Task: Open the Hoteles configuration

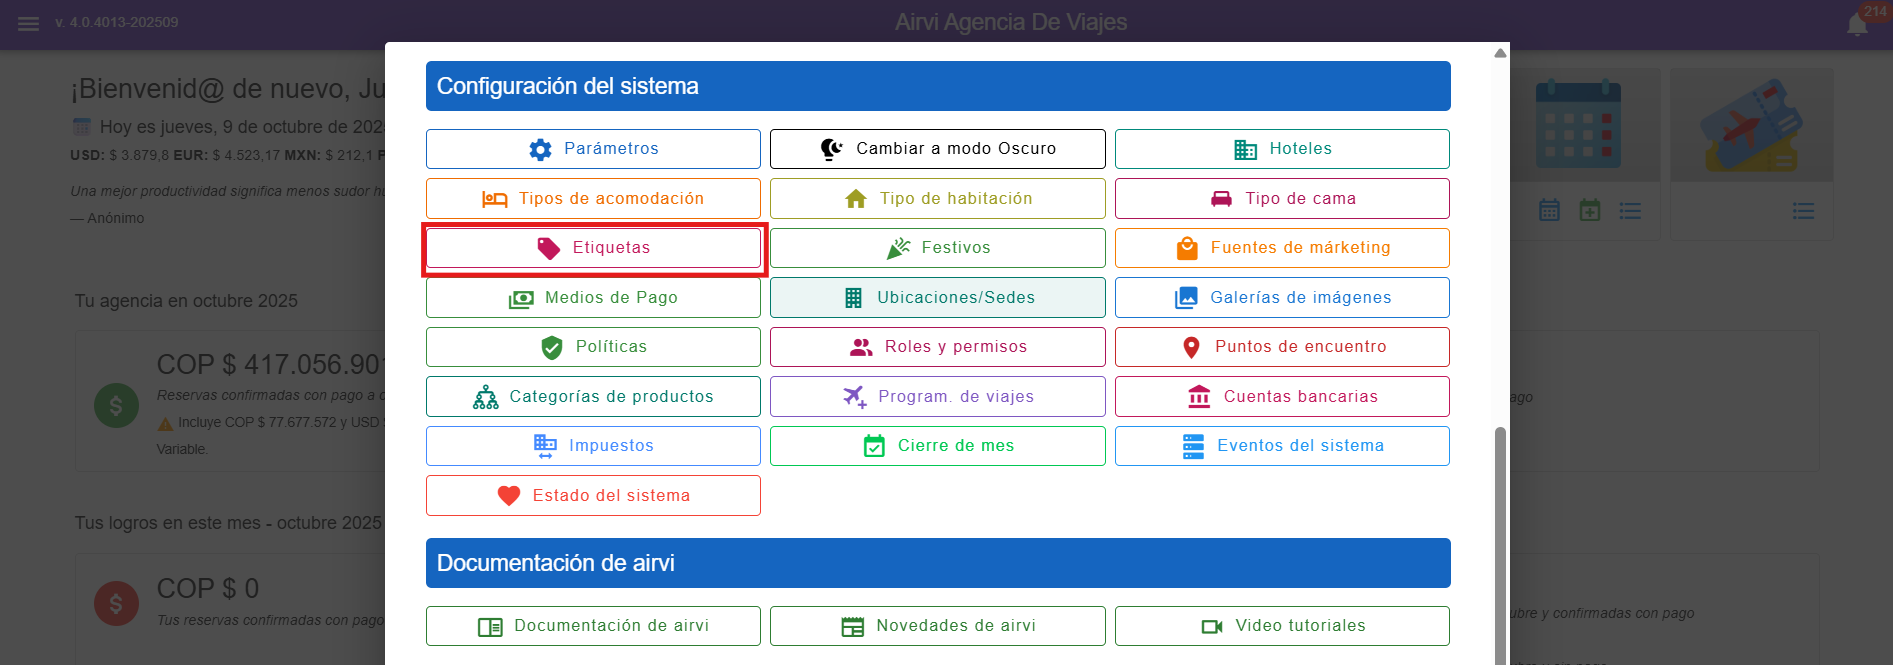Action: (x=1282, y=149)
